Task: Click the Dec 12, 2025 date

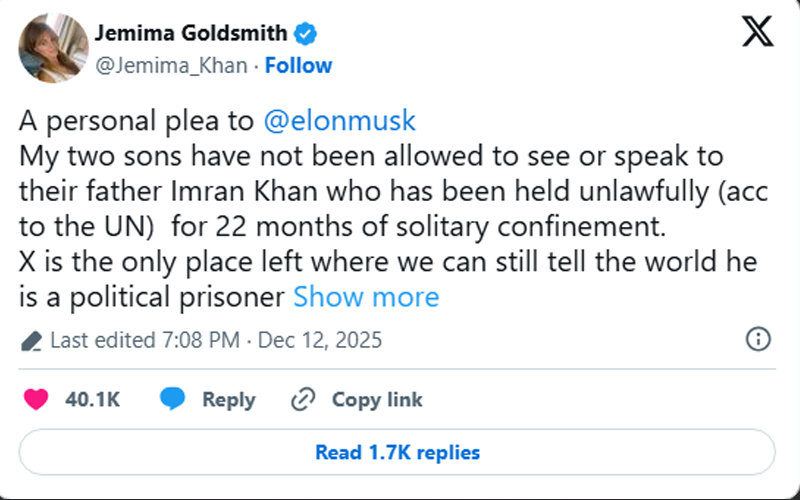Action: [x=320, y=340]
